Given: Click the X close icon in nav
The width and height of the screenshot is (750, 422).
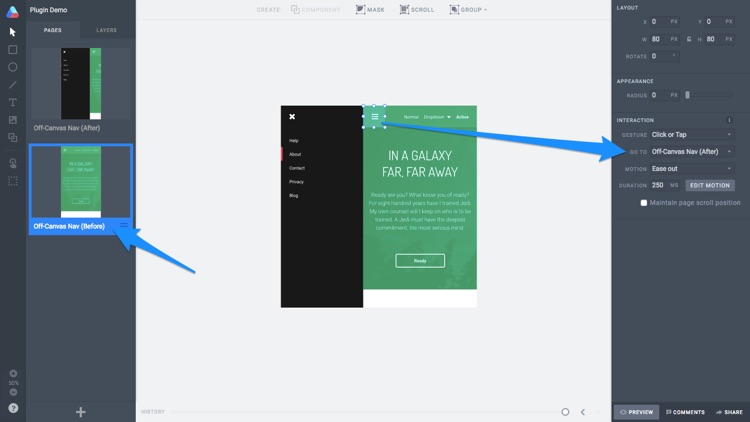Looking at the screenshot, I should 292,117.
